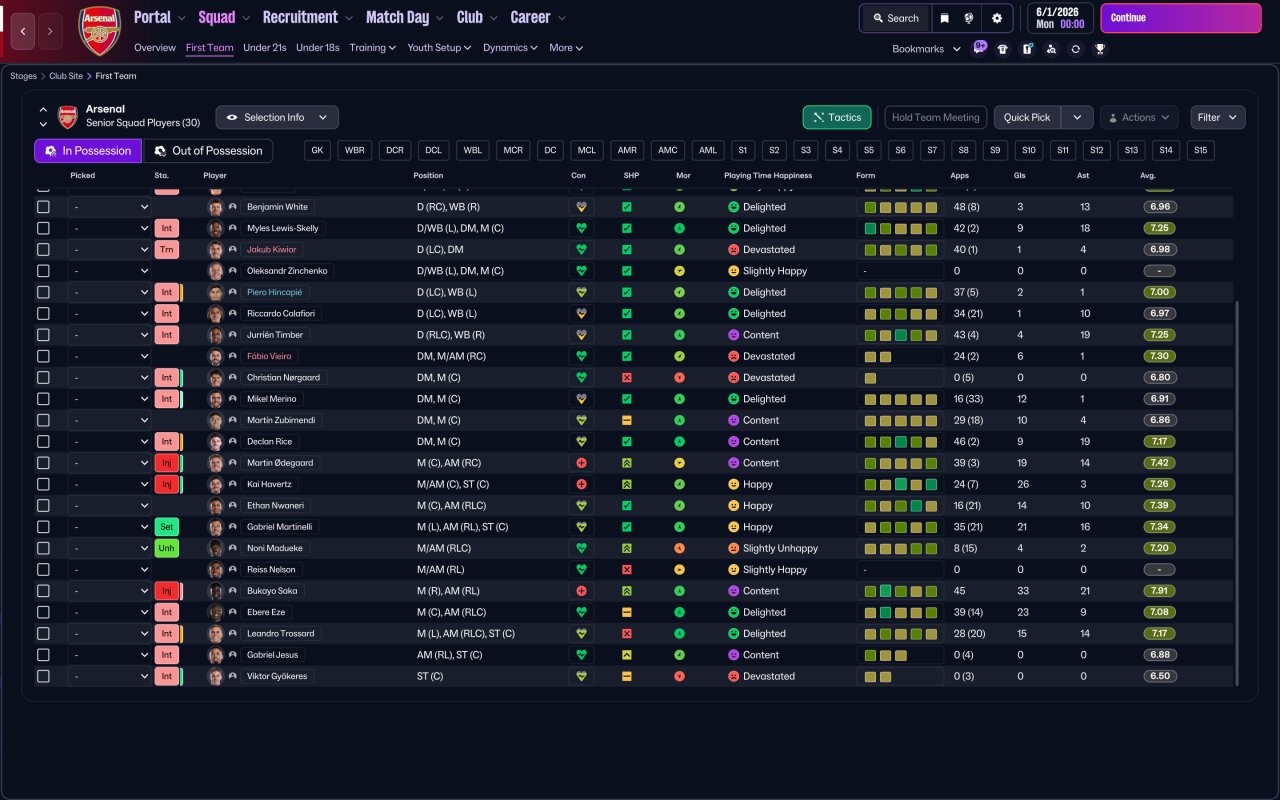Open the bookmark icon beside Search
Screen dimensions: 1280x800
coord(944,18)
